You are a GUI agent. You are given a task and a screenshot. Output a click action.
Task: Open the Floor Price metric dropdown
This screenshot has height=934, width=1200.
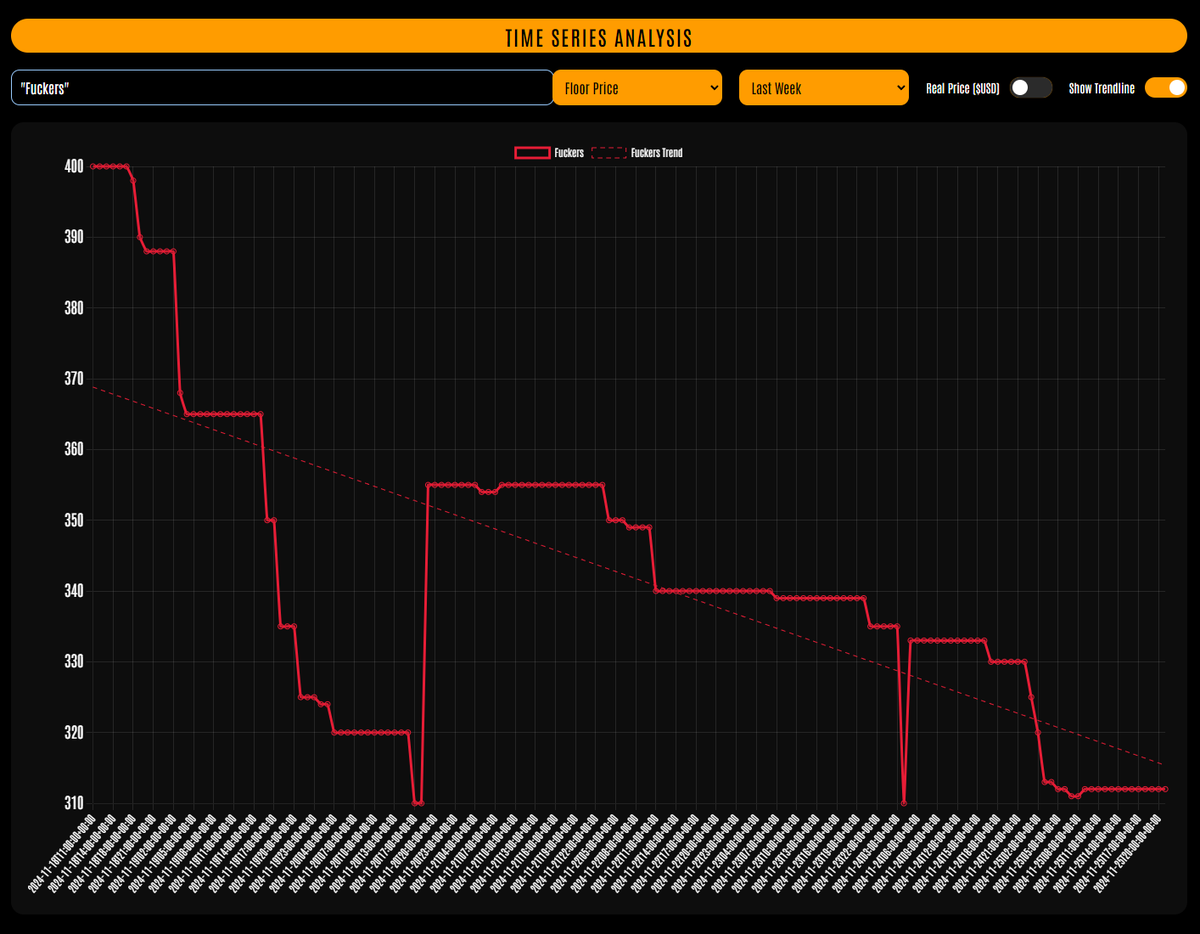pyautogui.click(x=638, y=88)
